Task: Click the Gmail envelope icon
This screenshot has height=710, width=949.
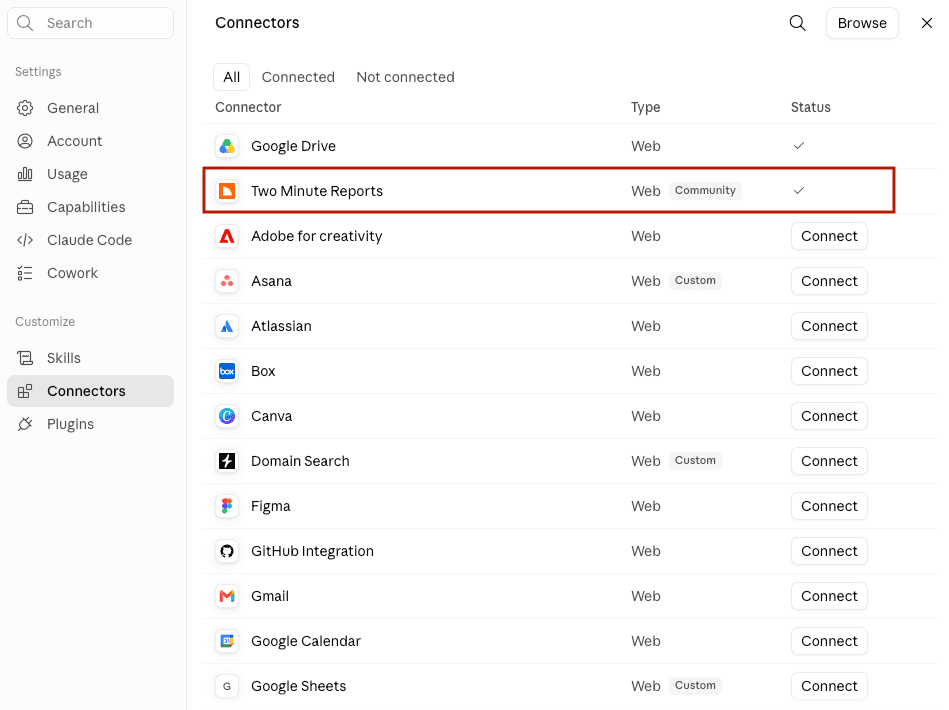Action: point(227,596)
